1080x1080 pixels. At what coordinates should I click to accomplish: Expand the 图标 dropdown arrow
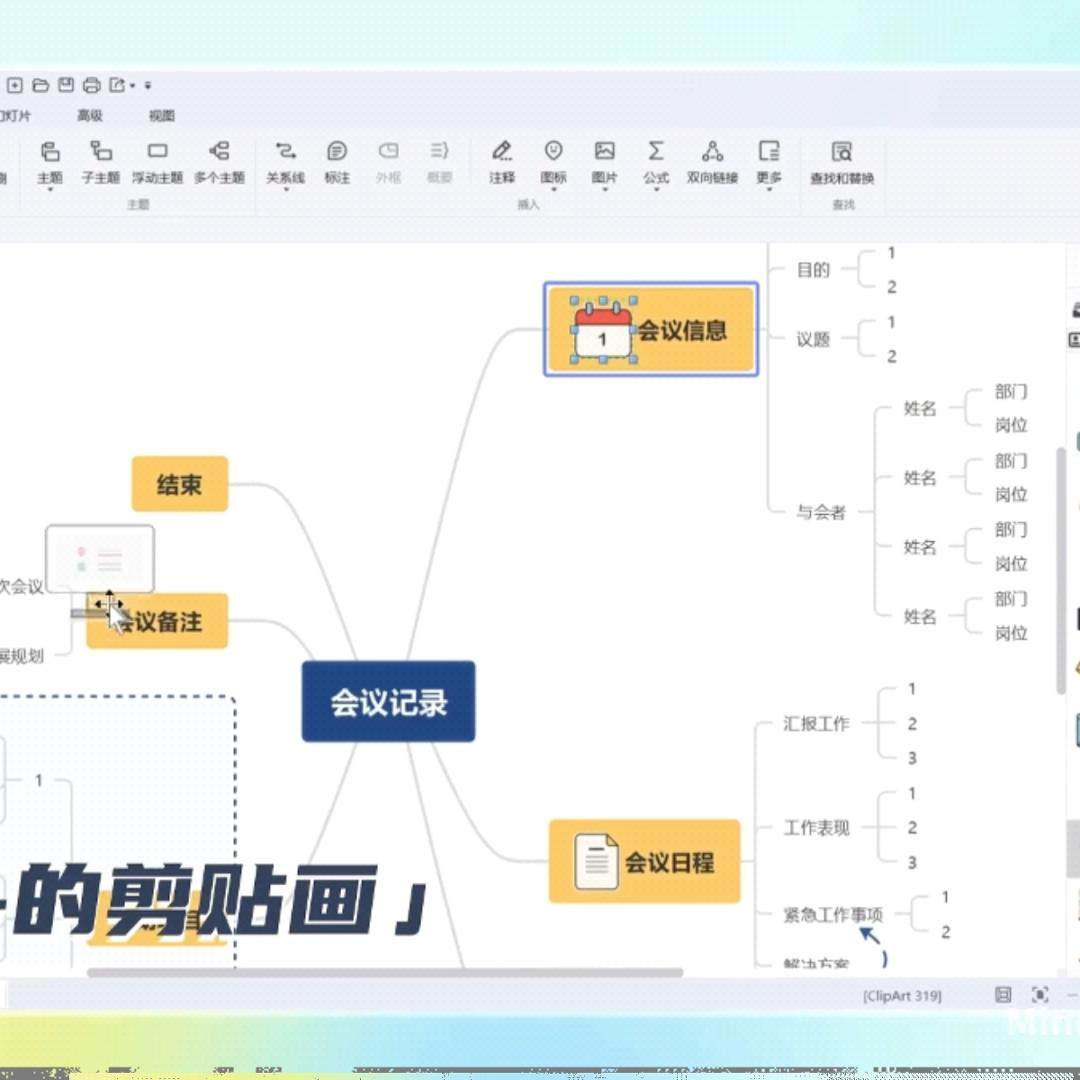(x=554, y=189)
